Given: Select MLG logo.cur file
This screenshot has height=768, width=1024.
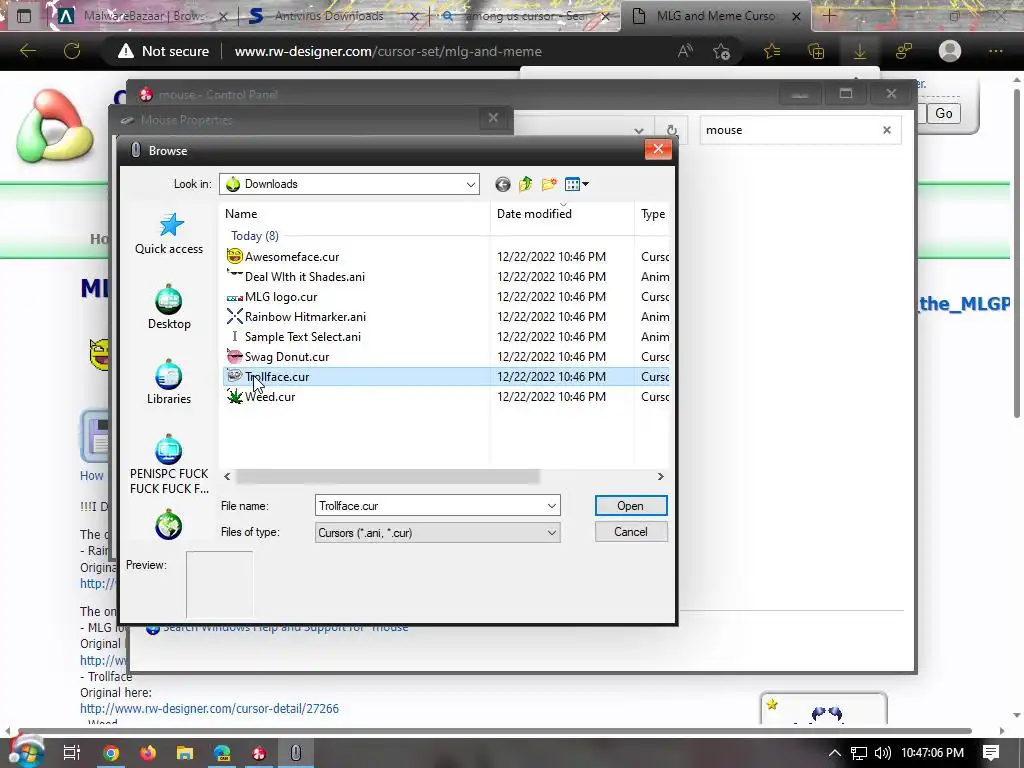Looking at the screenshot, I should (x=272, y=296).
